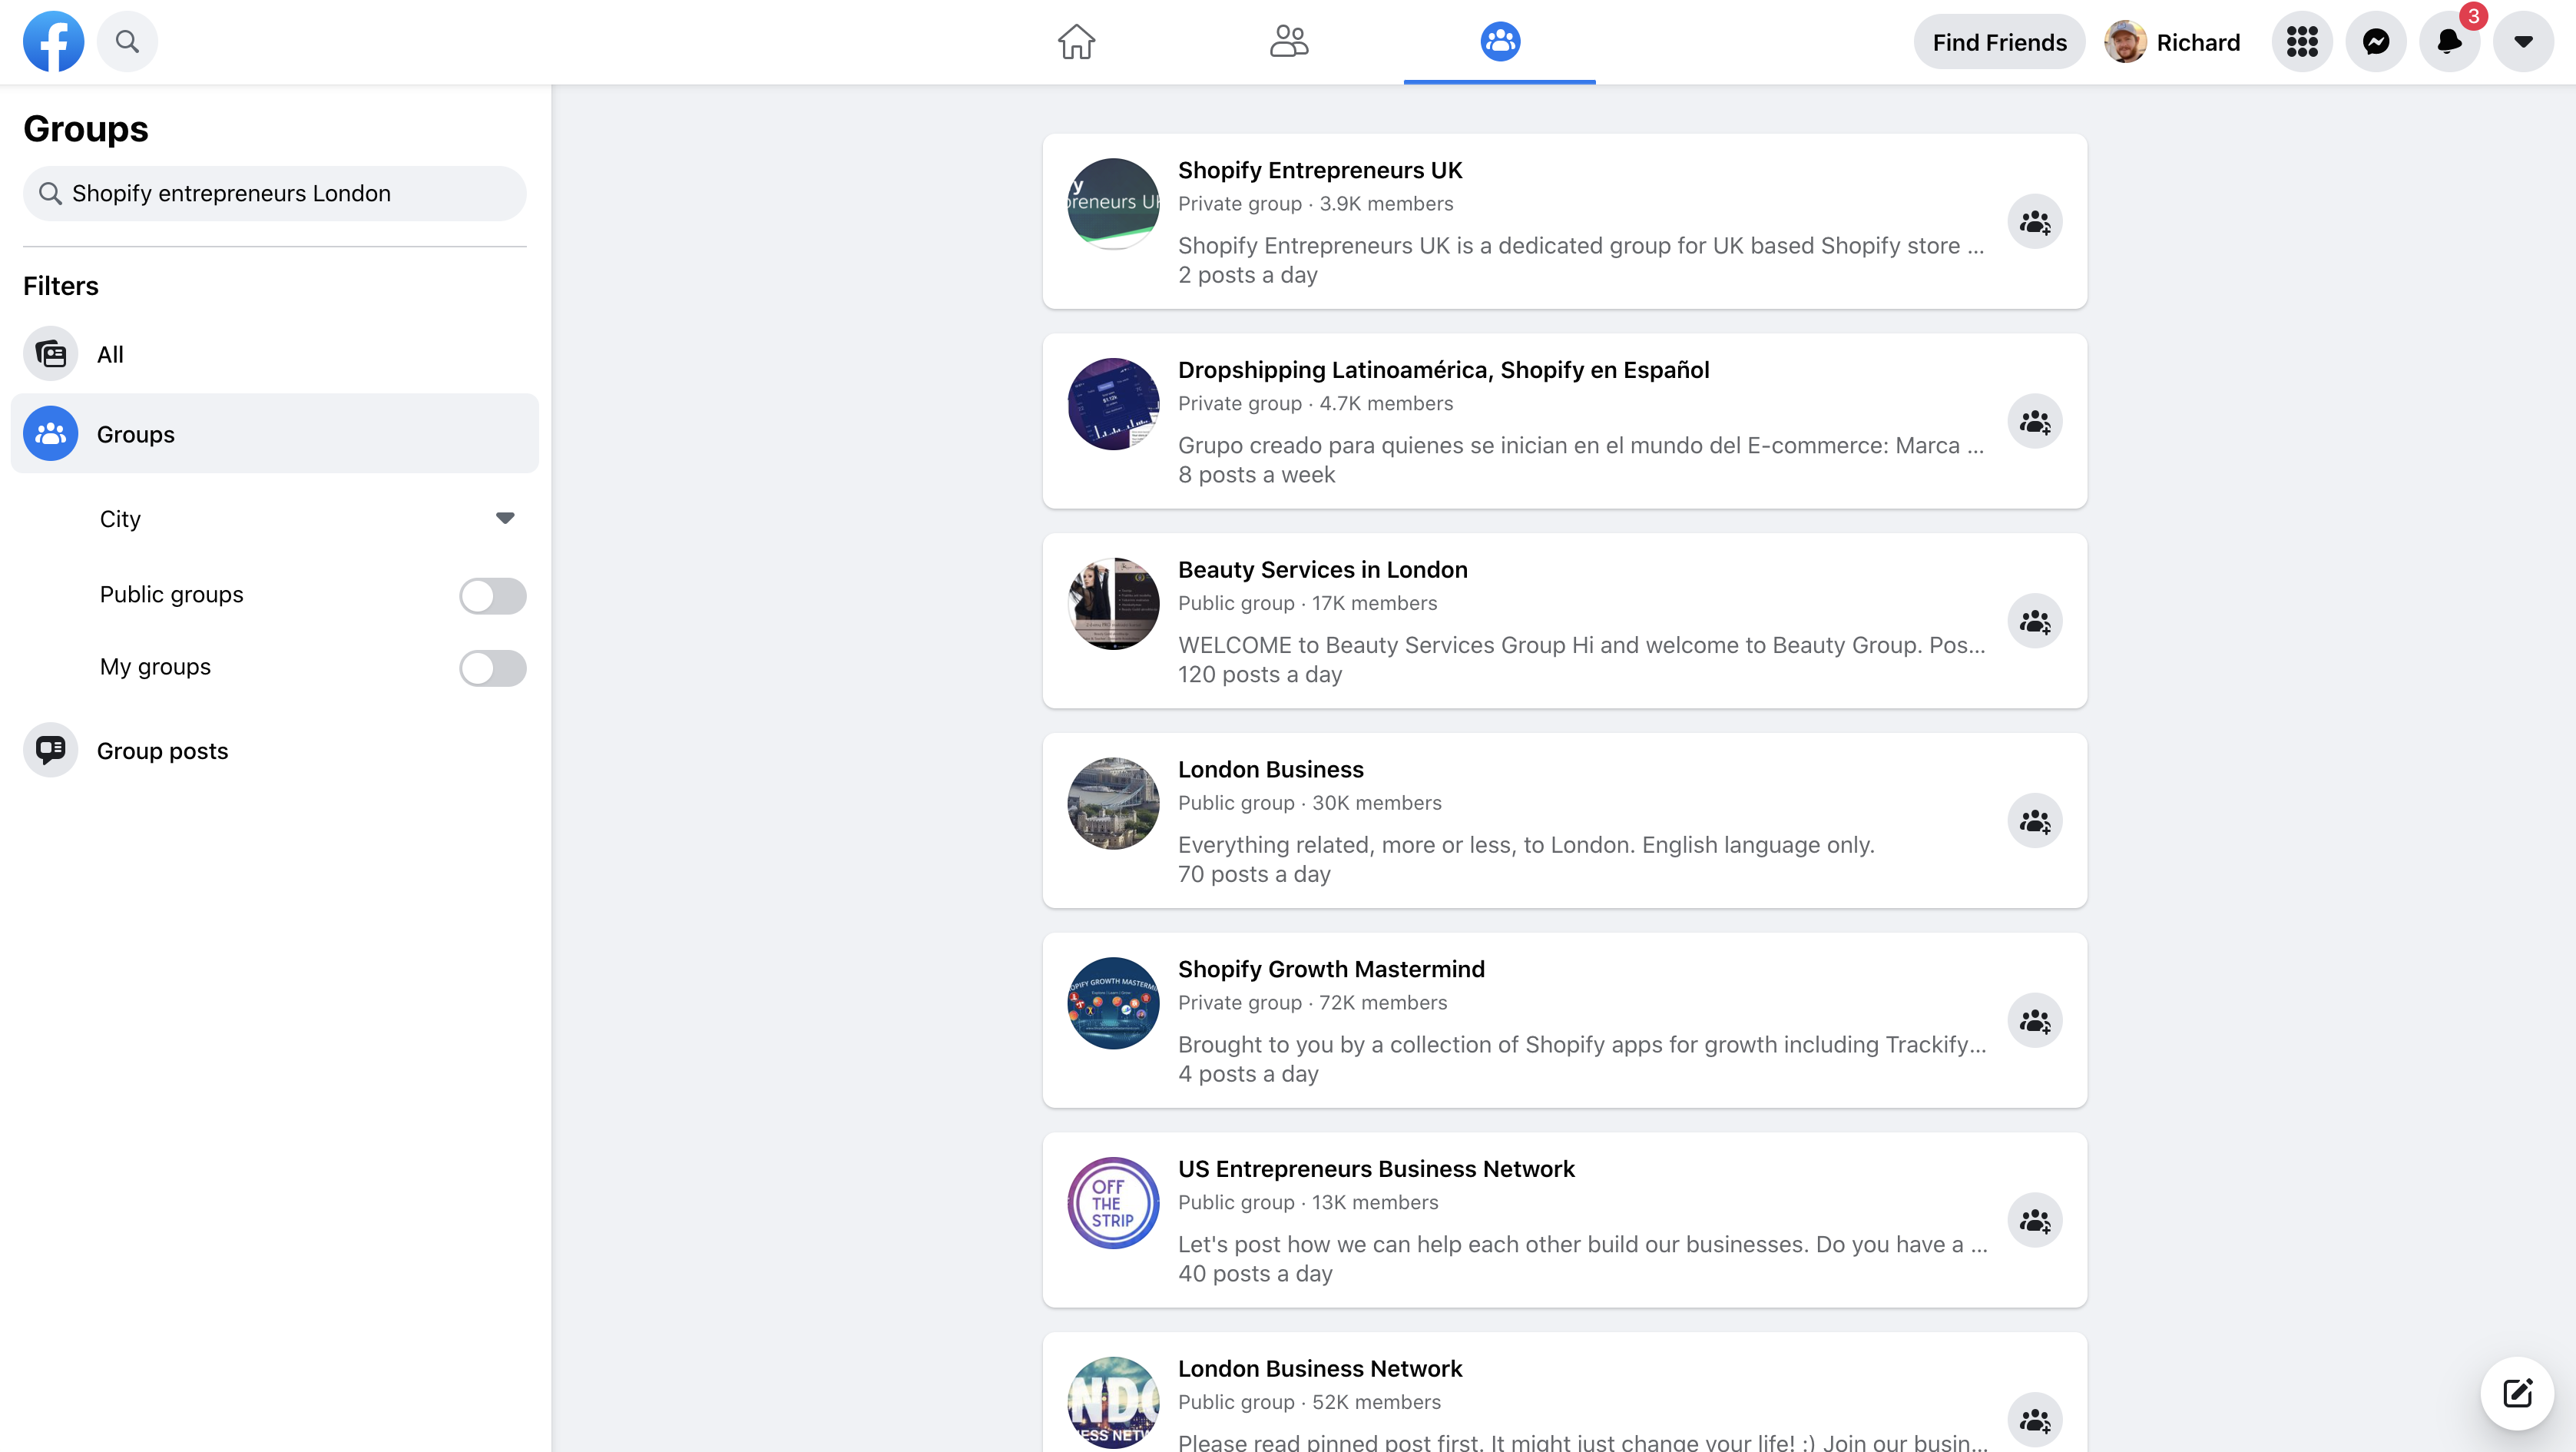The height and width of the screenshot is (1452, 2576).
Task: Compose a new message with pencil icon
Action: point(2517,1393)
